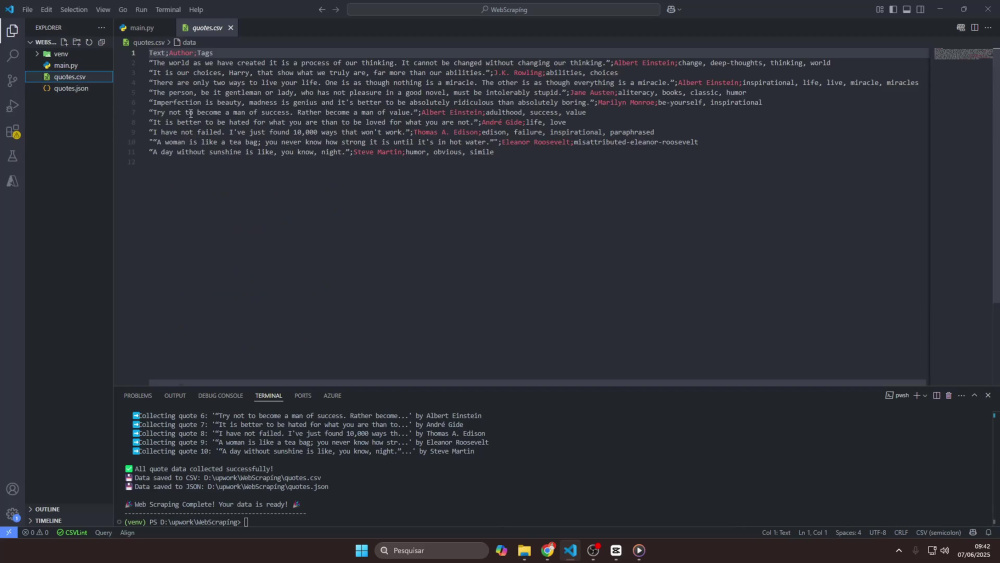Open customize layout control
Image resolution: width=1000 pixels, height=563 pixels.
(x=879, y=10)
